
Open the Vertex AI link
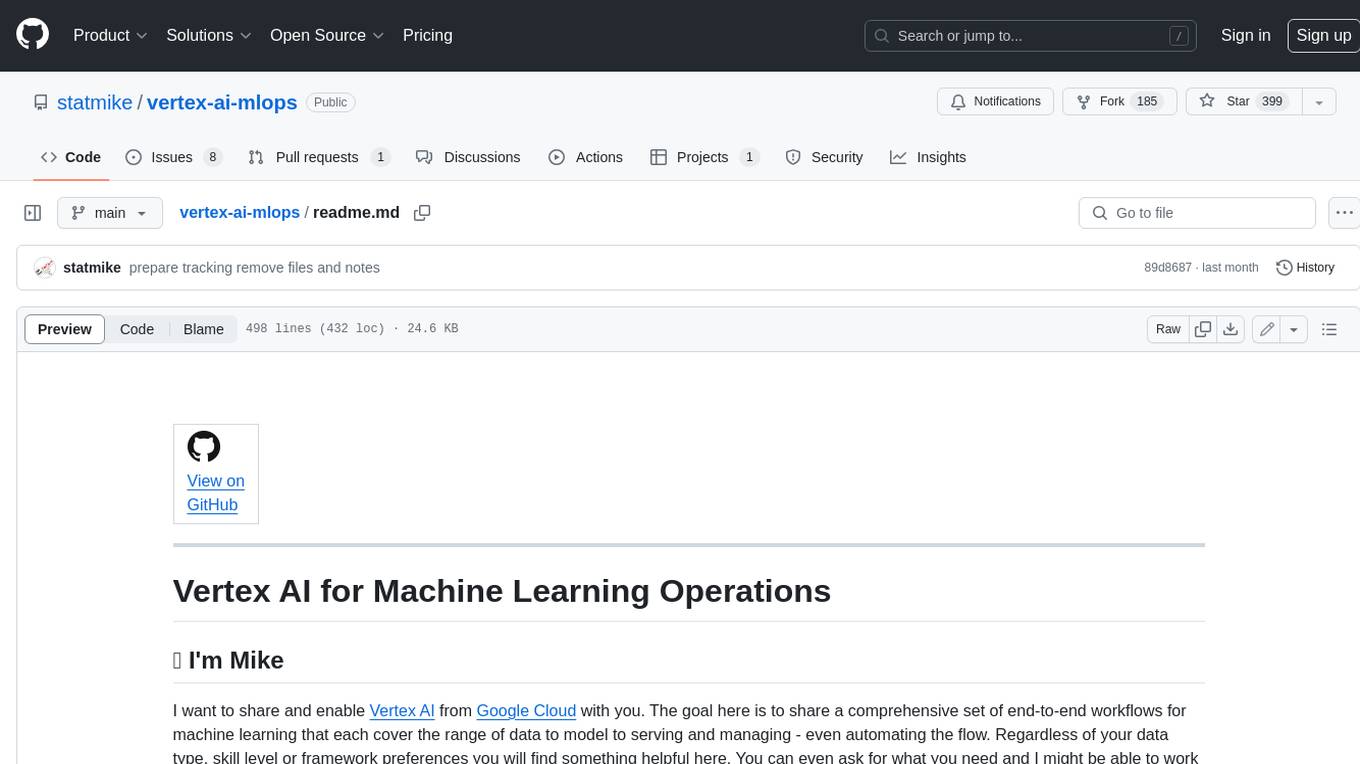pos(402,711)
